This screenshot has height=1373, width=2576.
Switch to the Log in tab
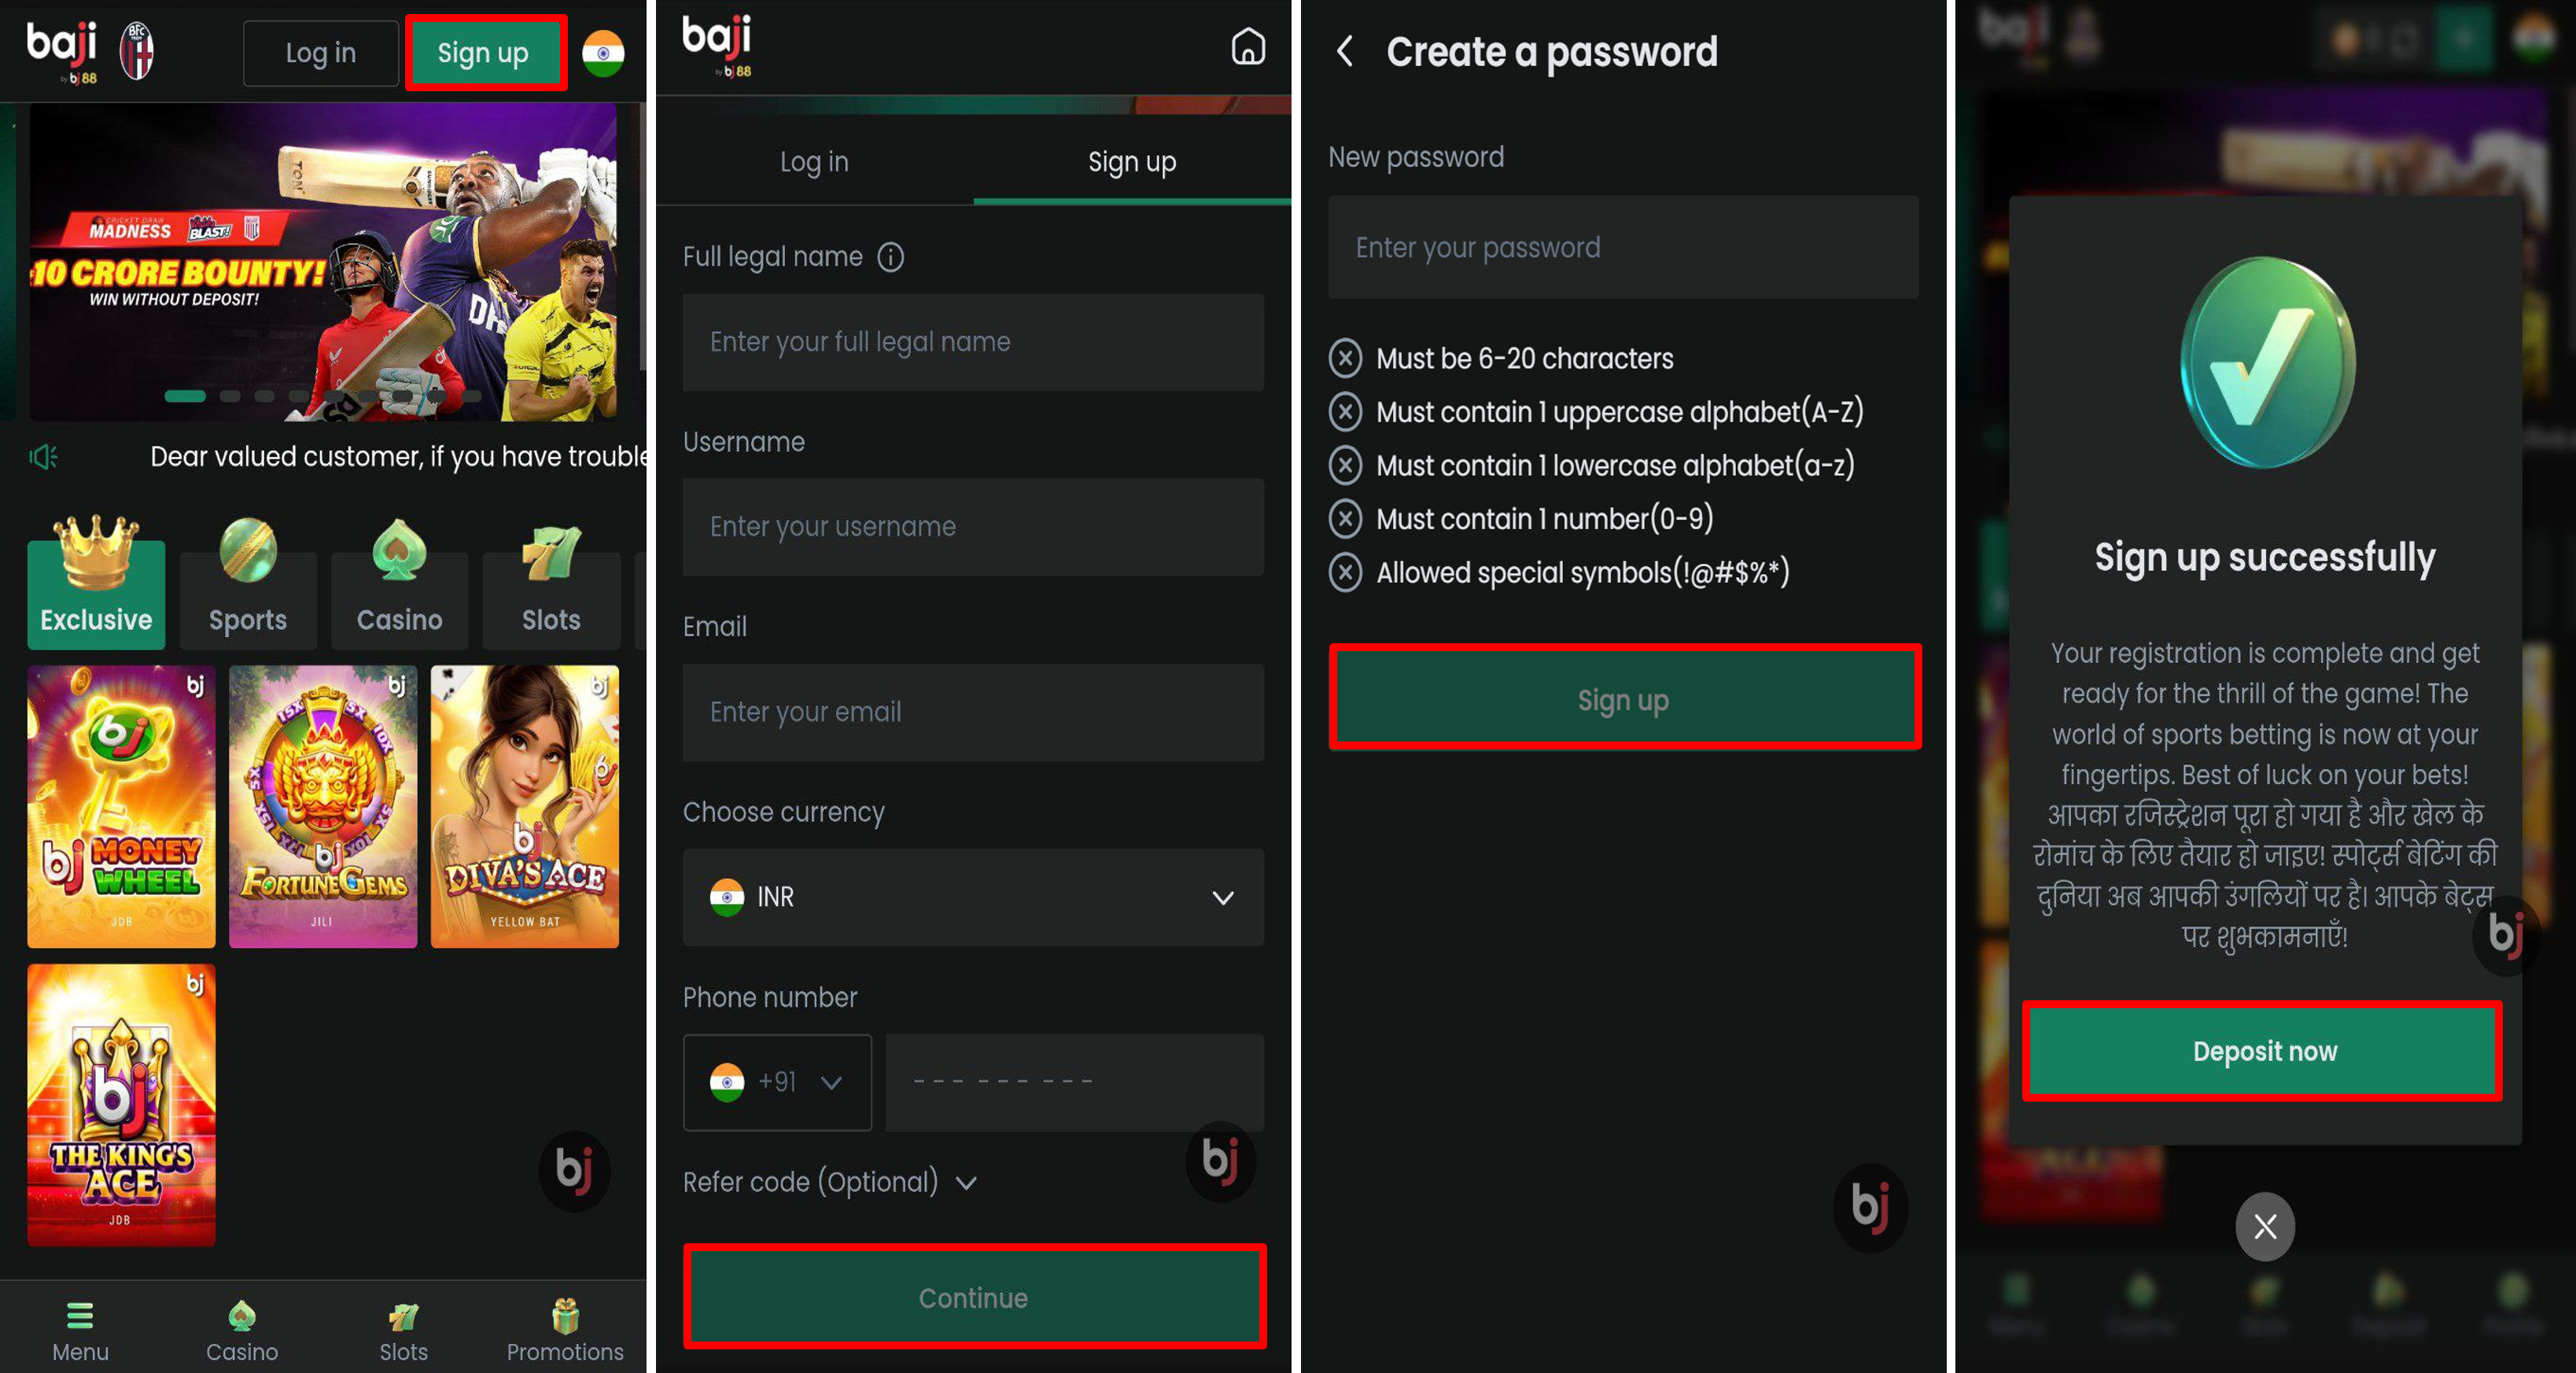(x=814, y=162)
